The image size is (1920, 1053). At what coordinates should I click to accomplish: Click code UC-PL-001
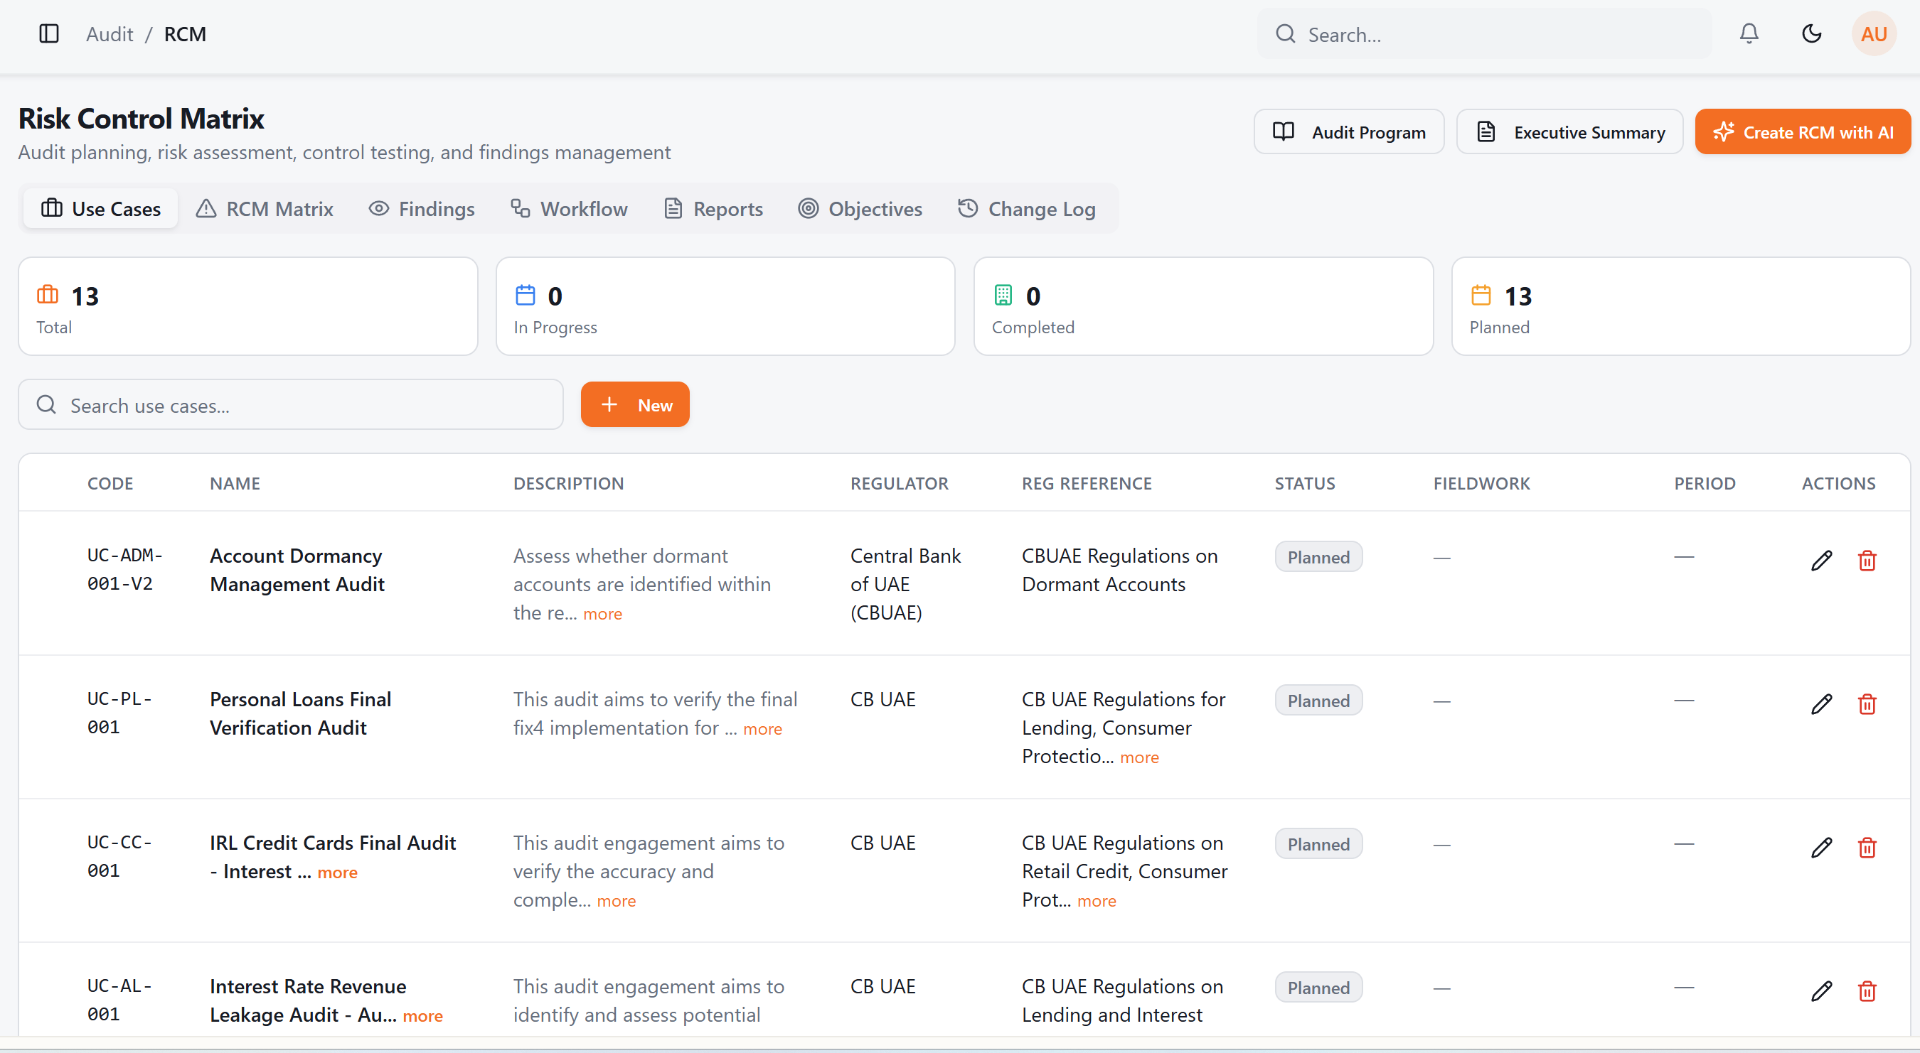(x=119, y=713)
